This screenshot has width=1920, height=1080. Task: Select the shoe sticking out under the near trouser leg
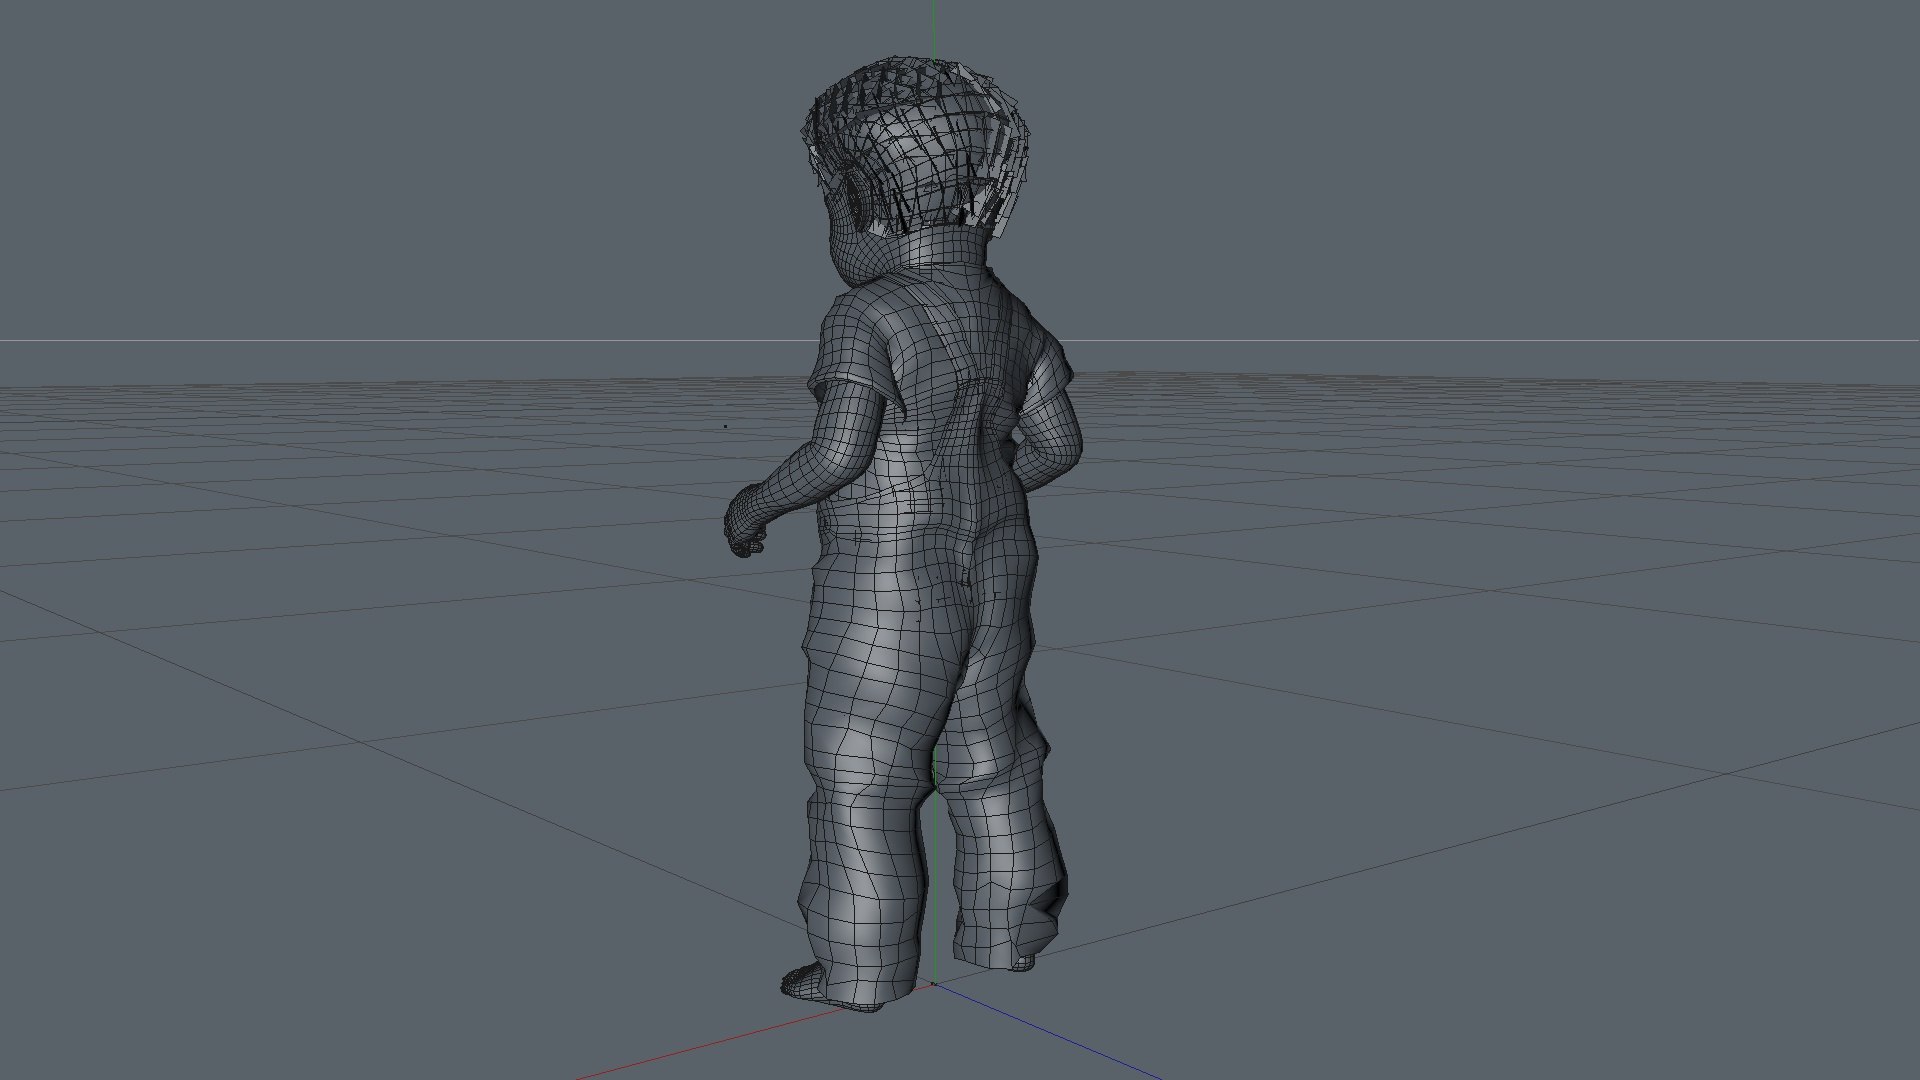802,980
